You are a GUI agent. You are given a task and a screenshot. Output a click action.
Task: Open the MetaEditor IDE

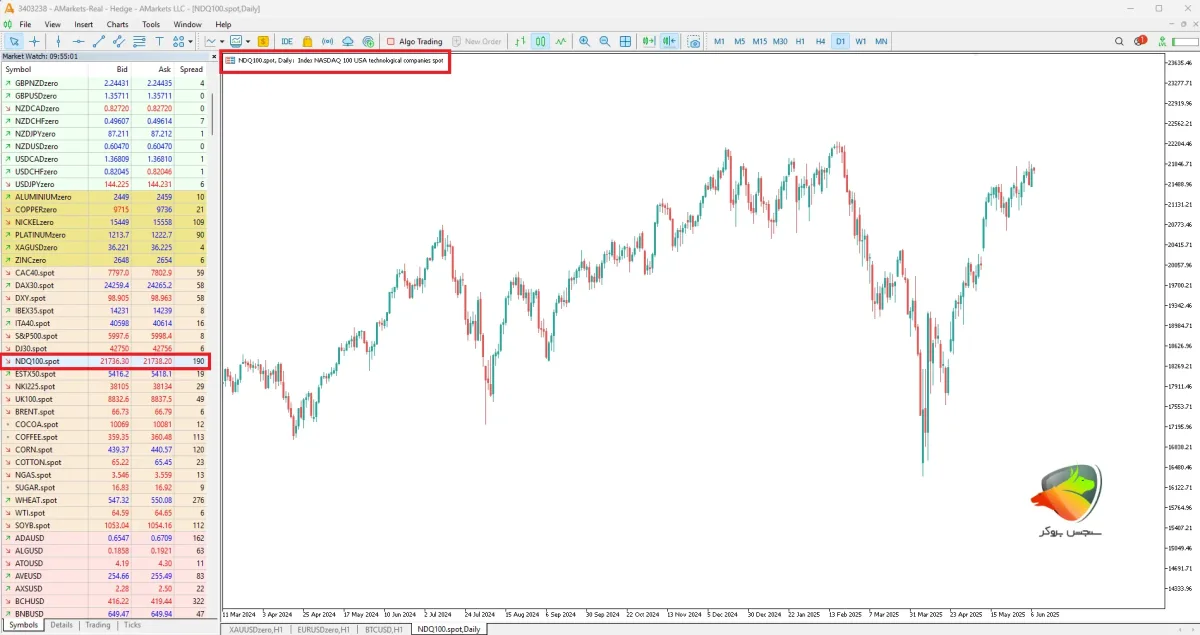287,41
